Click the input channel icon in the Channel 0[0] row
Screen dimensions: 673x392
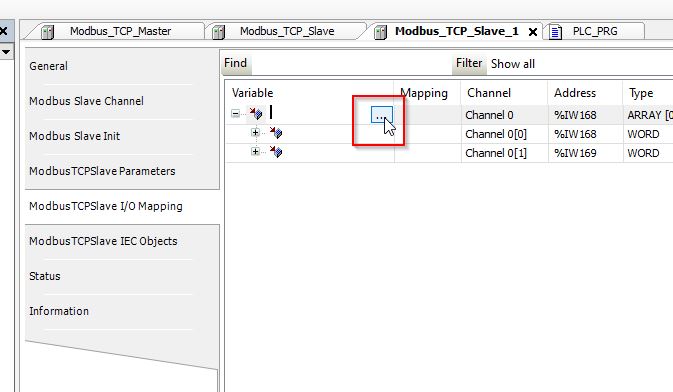(276, 133)
